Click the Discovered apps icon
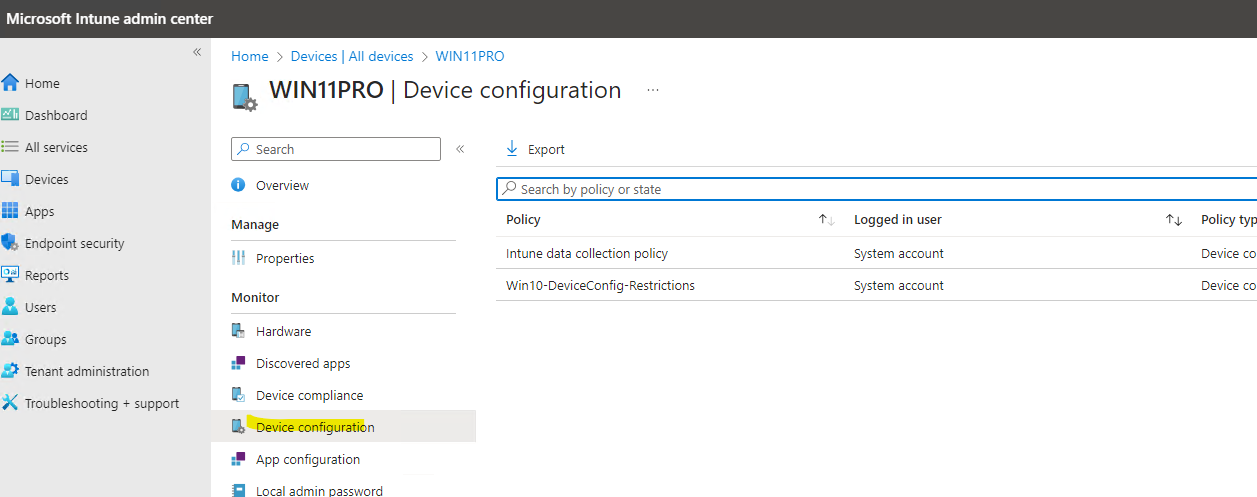1257x497 pixels. [238, 363]
